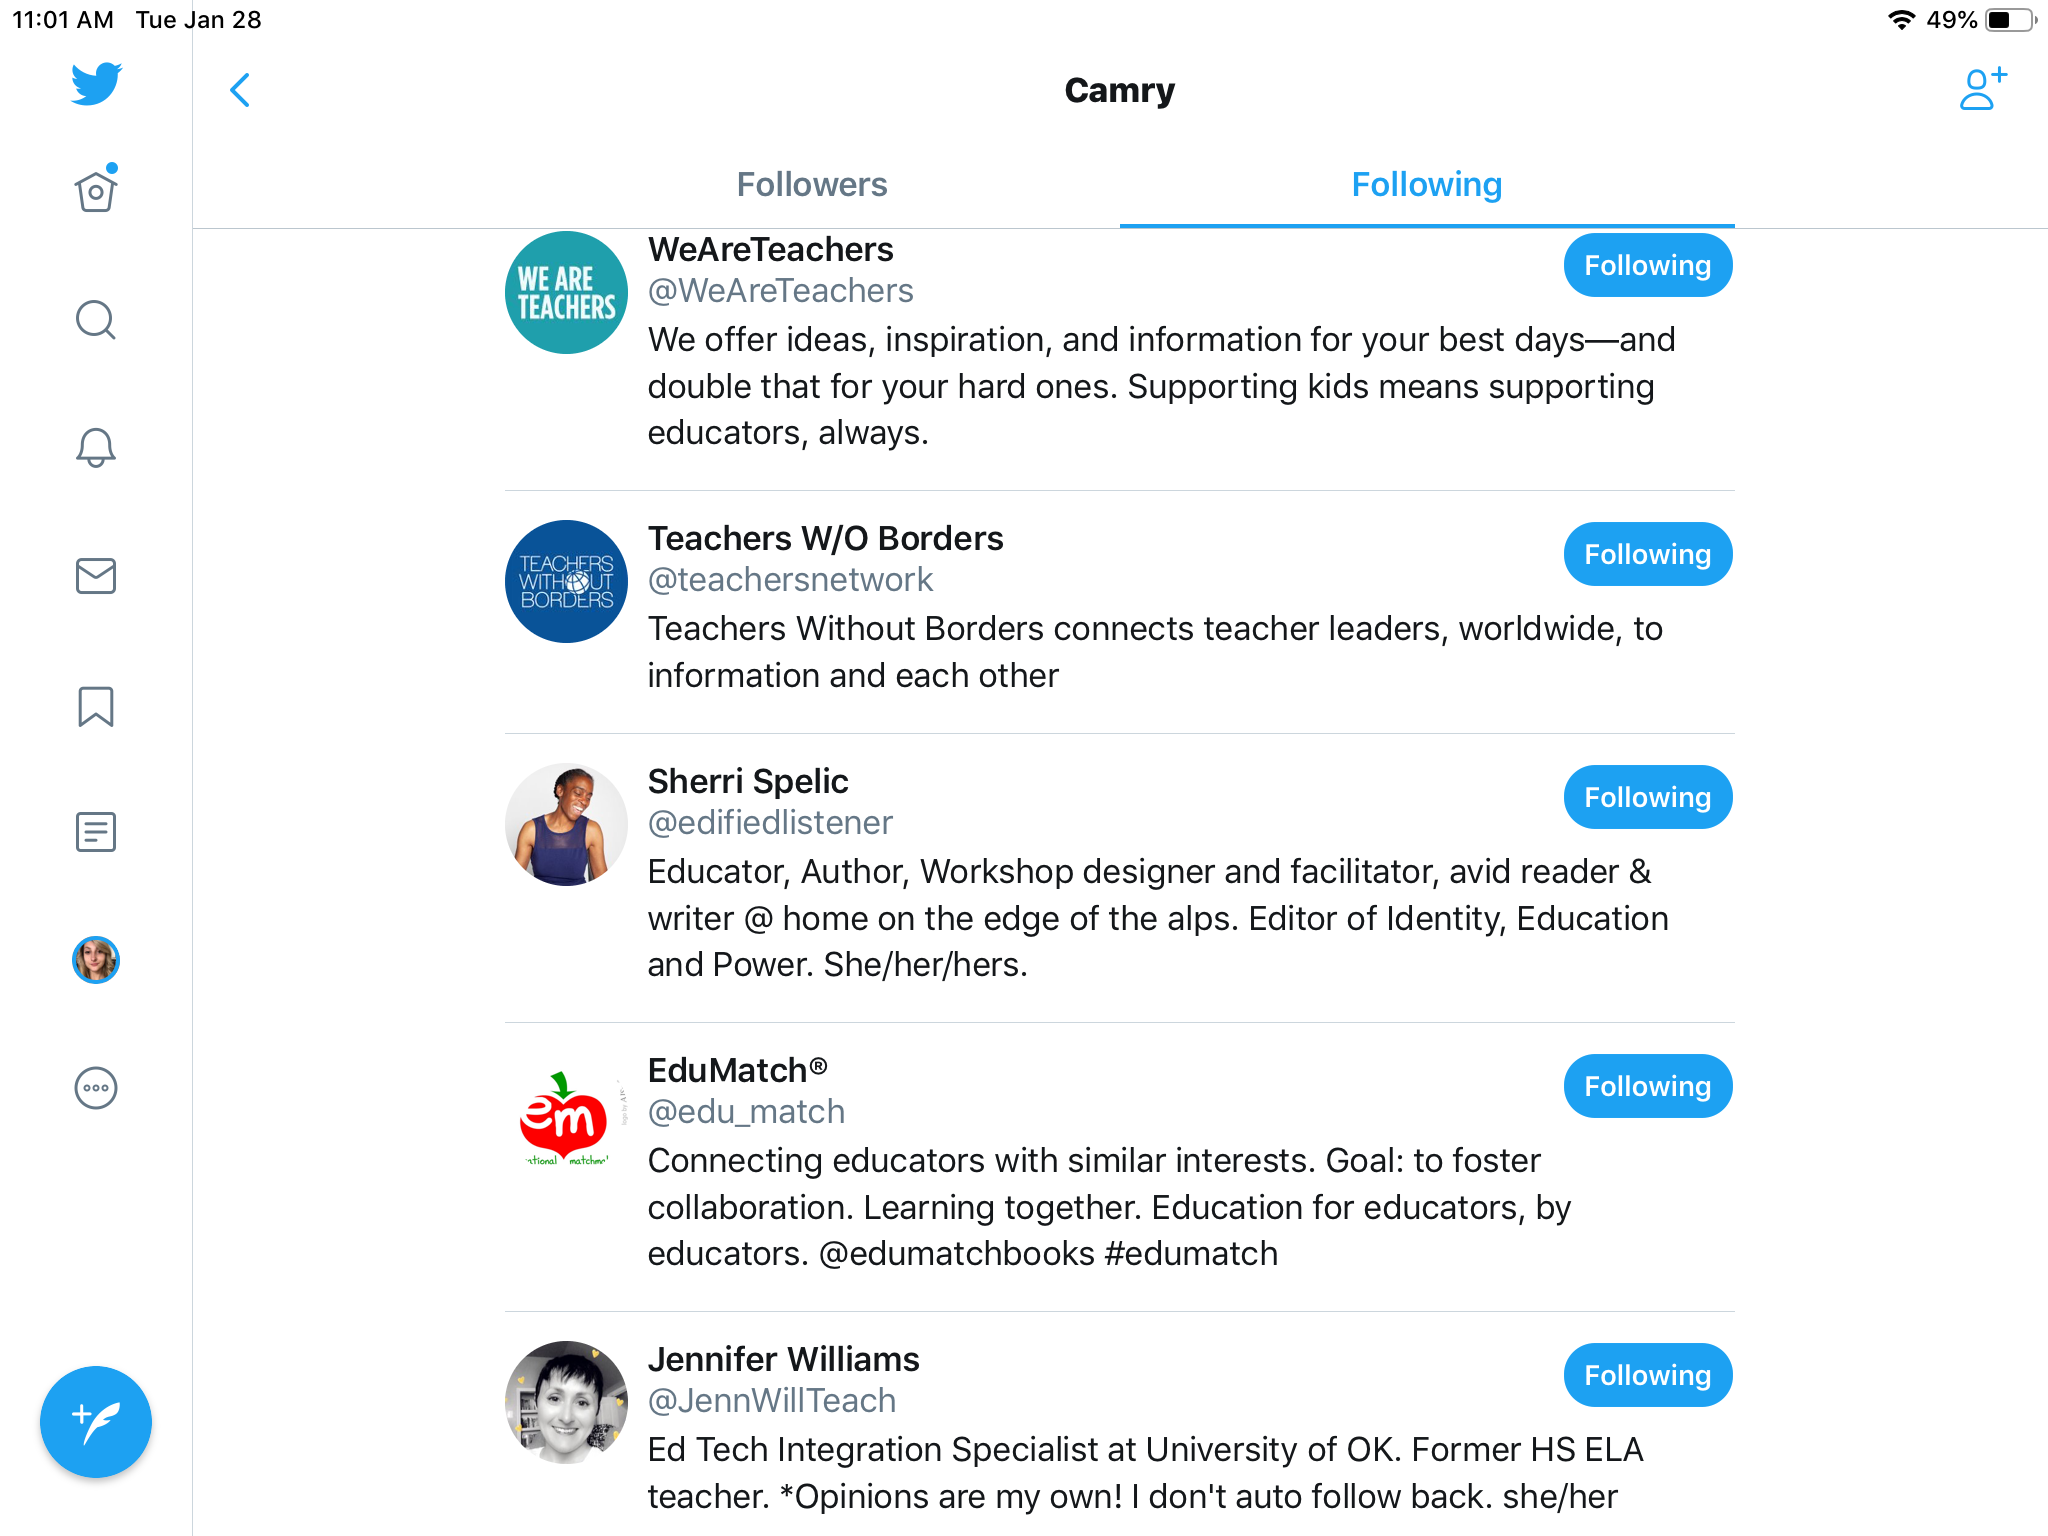Open the Home timeline icon
Viewport: 2048px width, 1536px height.
click(96, 190)
